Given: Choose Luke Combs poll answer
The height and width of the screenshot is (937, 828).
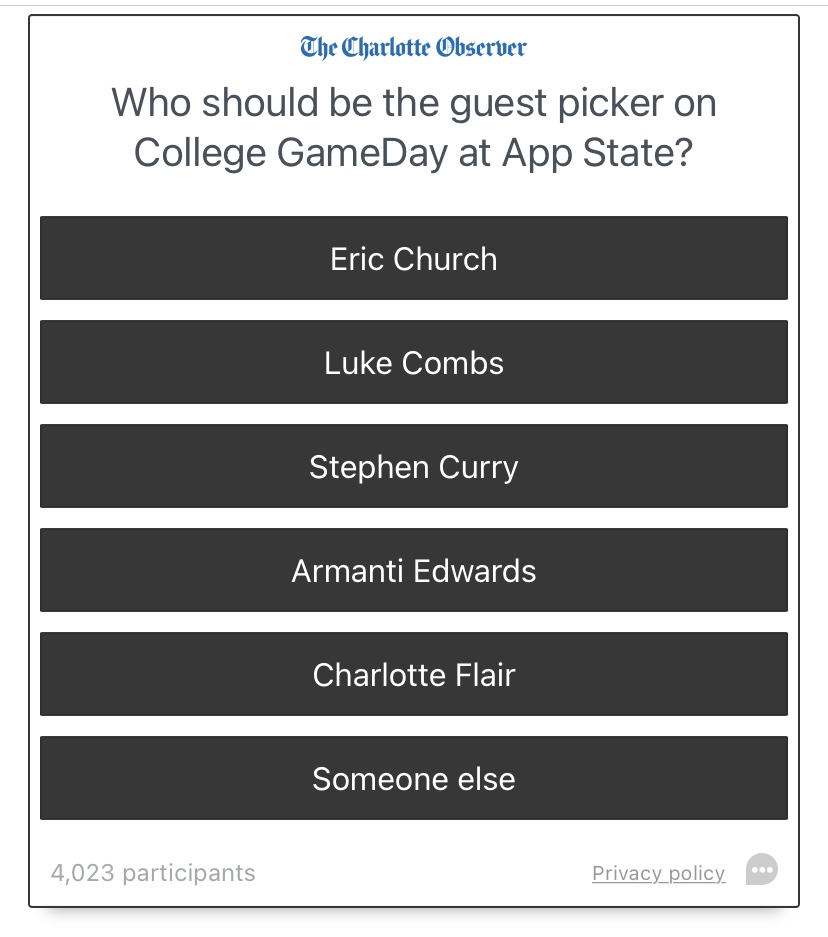Looking at the screenshot, I should [x=413, y=362].
